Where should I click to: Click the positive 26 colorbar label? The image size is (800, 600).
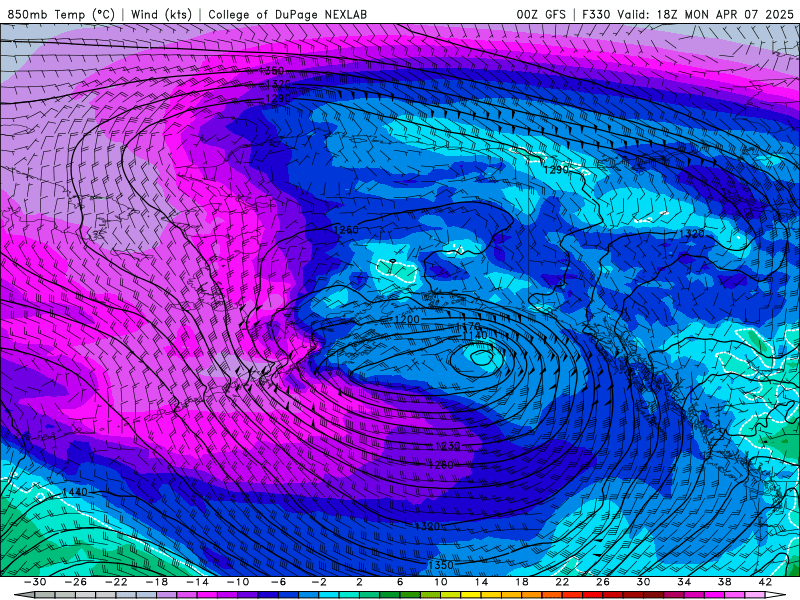point(603,582)
